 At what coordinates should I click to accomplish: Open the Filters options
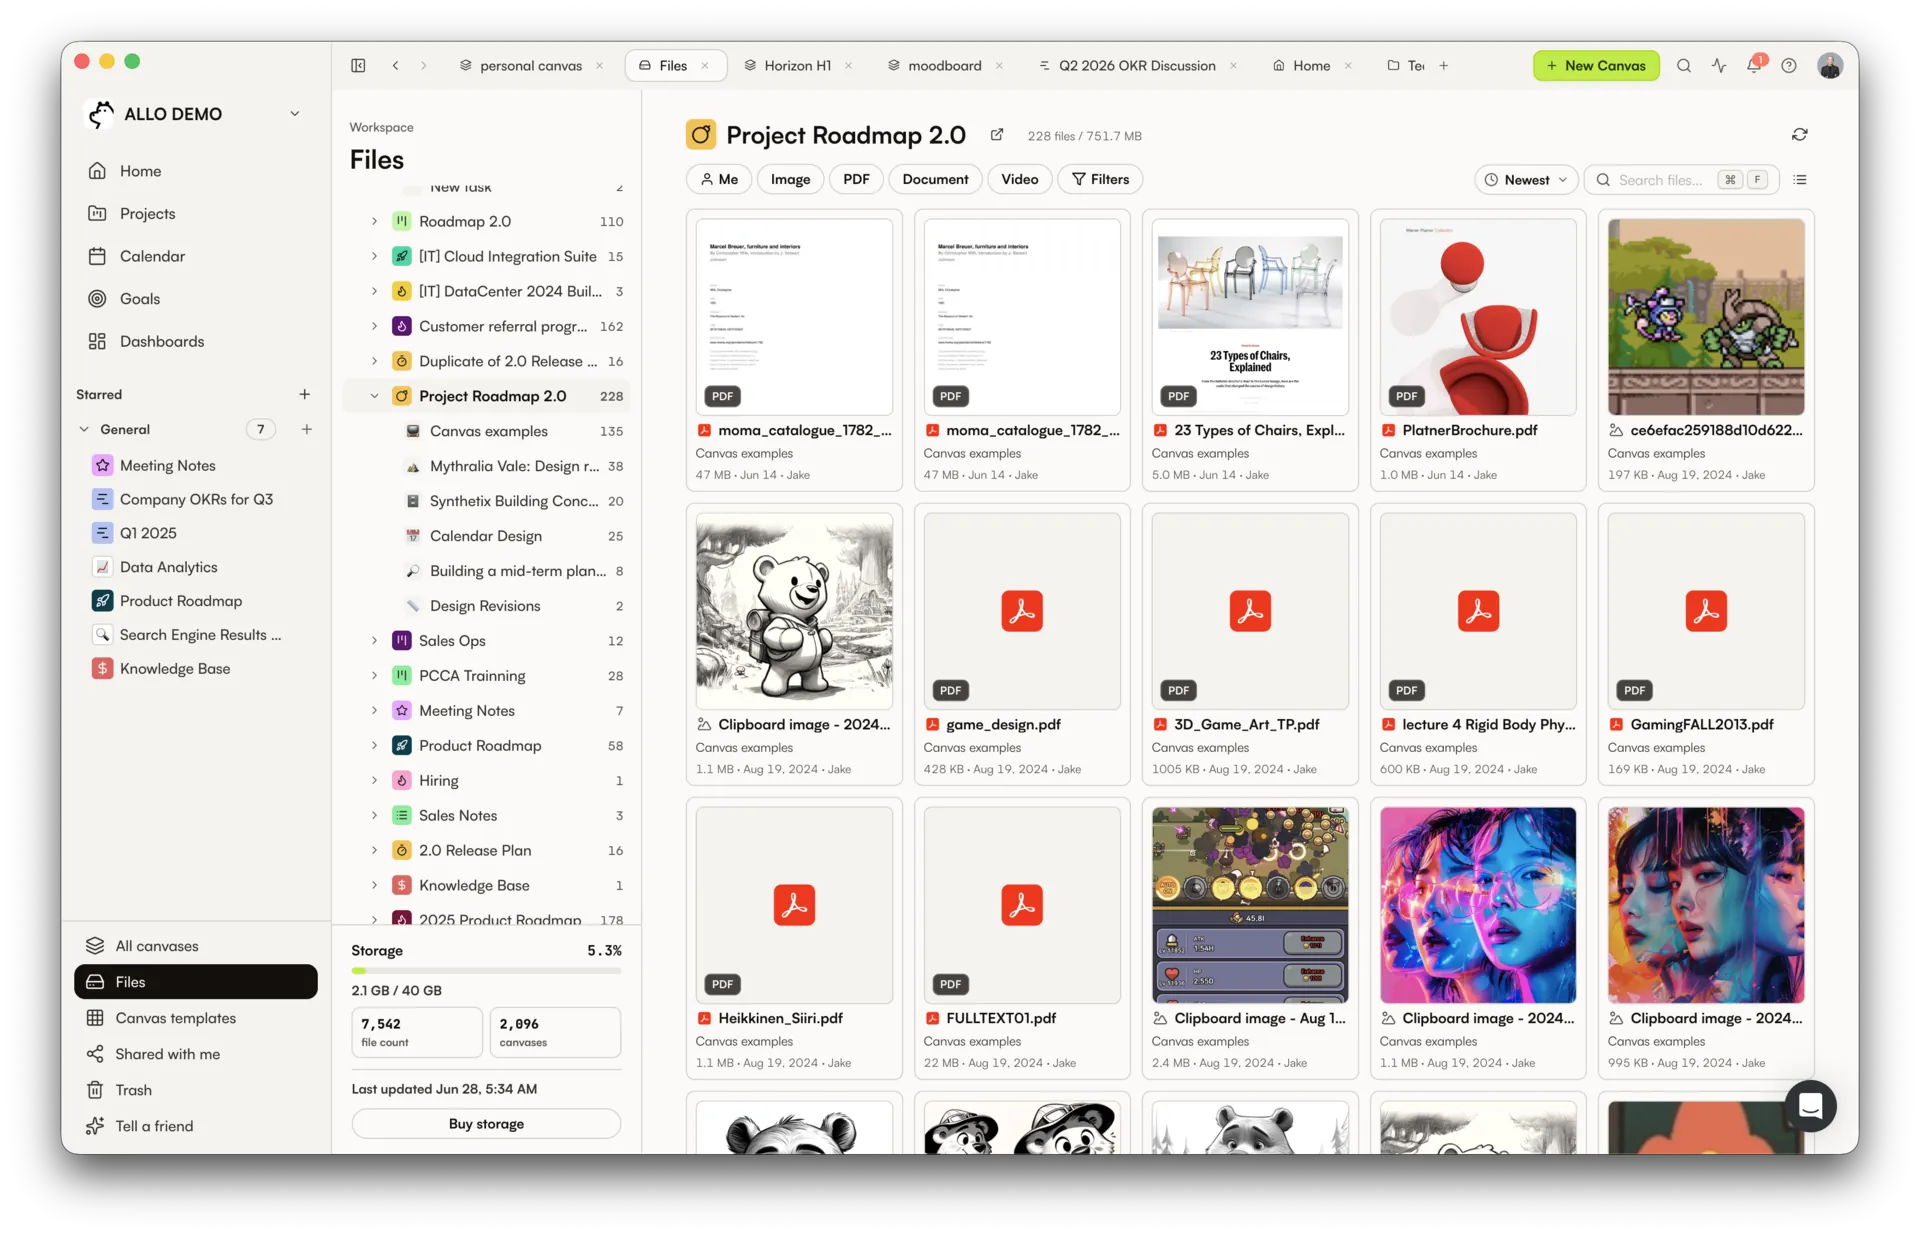coord(1100,180)
